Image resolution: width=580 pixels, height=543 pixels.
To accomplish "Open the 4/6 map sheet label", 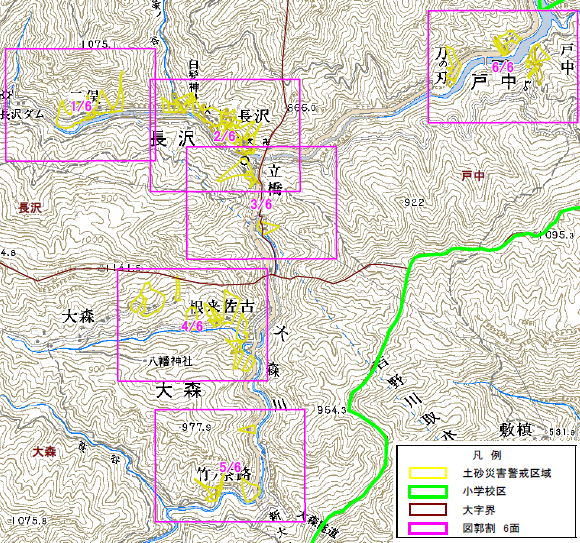I will (192, 326).
